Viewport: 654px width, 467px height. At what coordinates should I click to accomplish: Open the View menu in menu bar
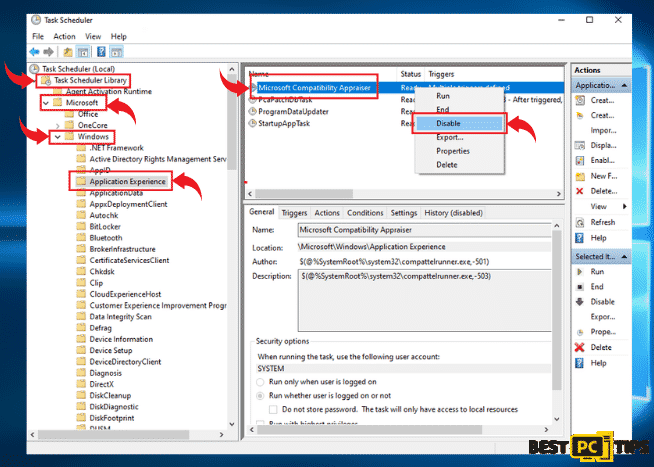pos(93,36)
